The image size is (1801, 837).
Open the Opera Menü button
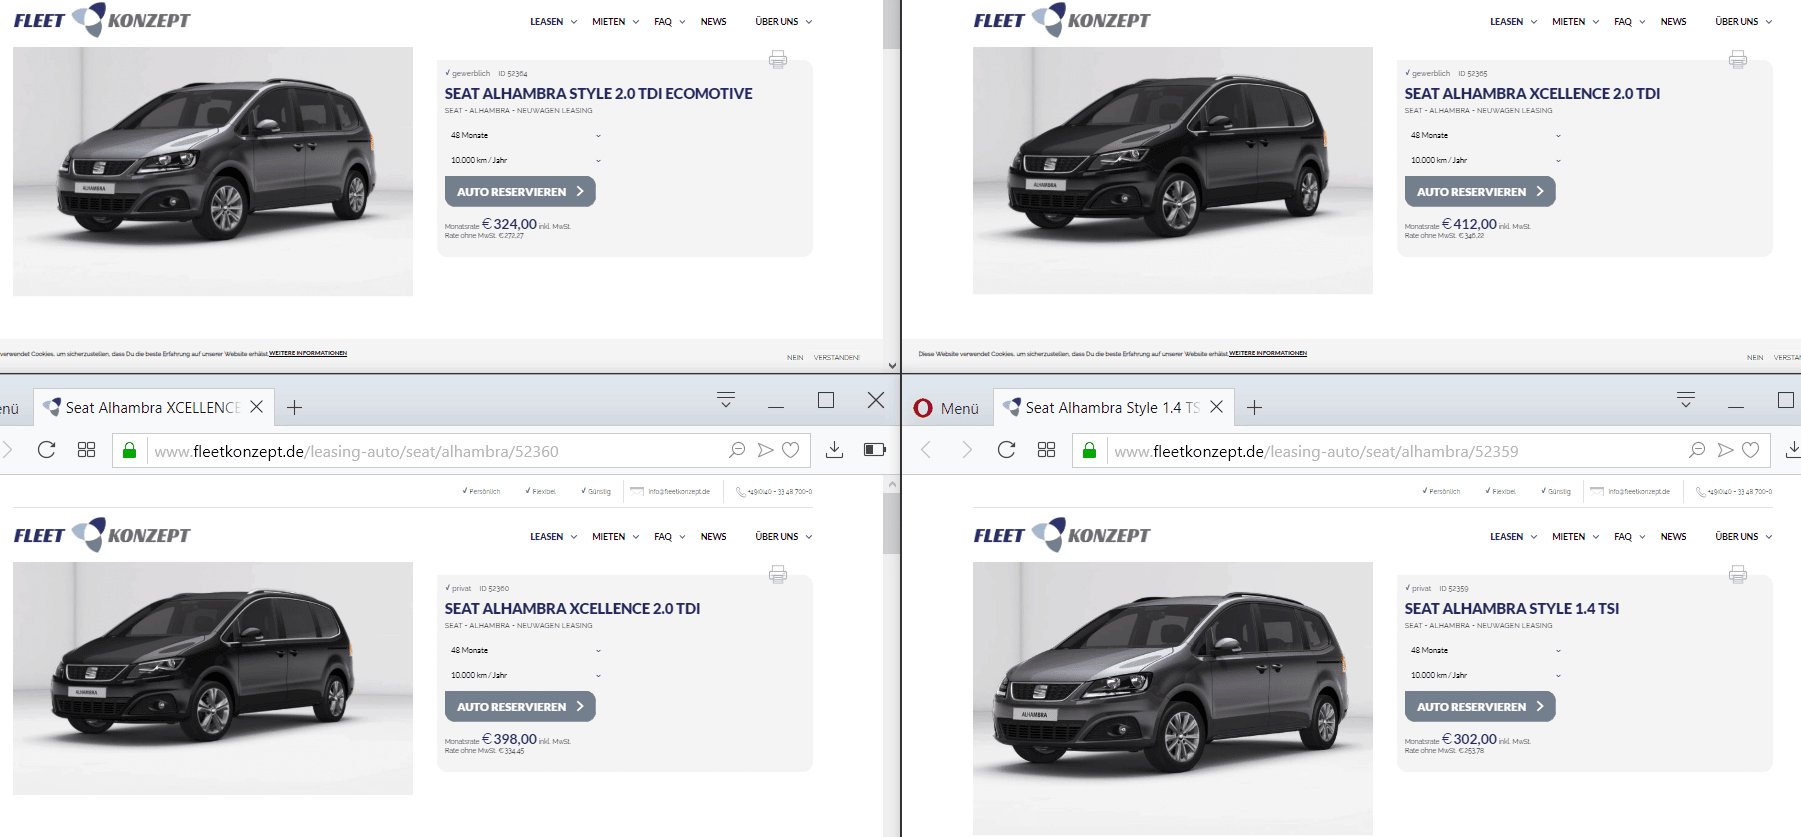pyautogui.click(x=946, y=408)
